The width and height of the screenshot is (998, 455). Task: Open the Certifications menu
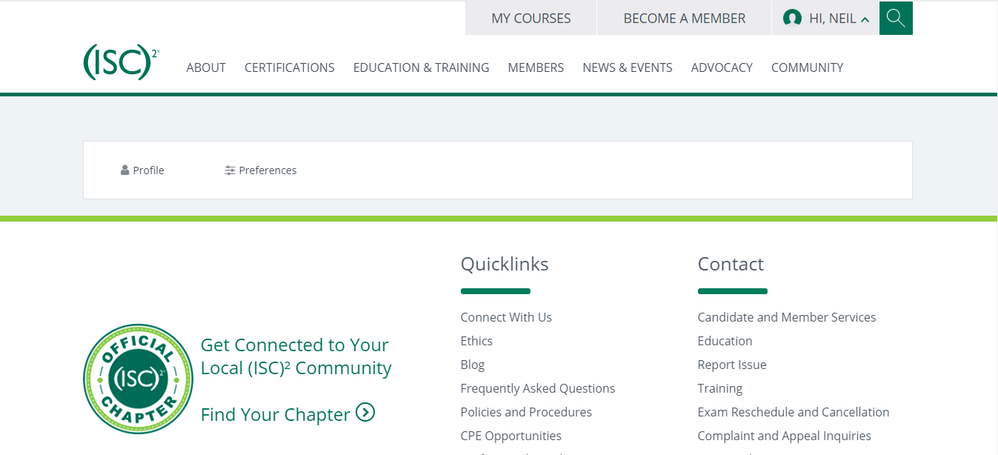coord(289,68)
